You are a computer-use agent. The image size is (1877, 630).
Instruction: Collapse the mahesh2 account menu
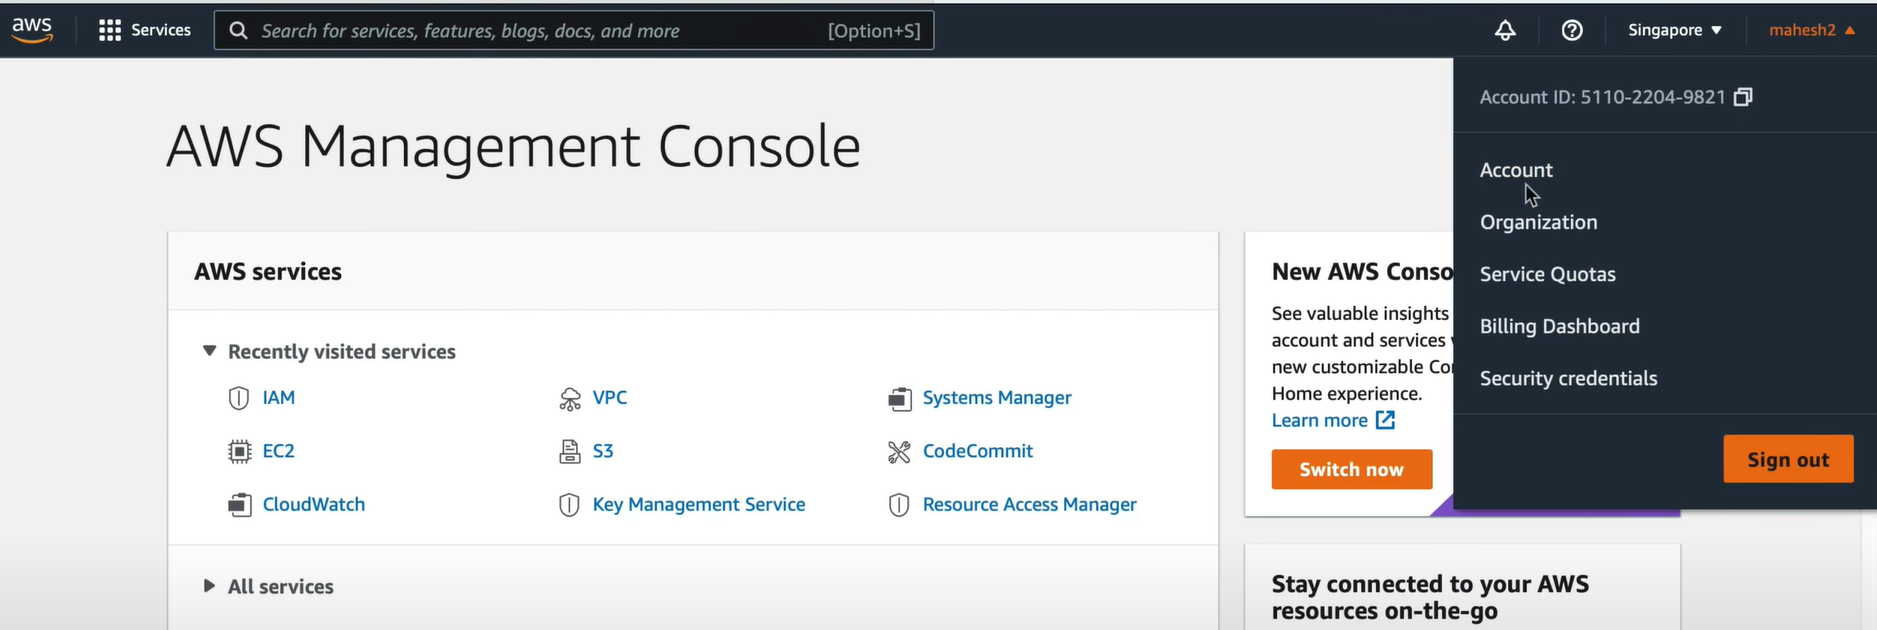tap(1812, 30)
